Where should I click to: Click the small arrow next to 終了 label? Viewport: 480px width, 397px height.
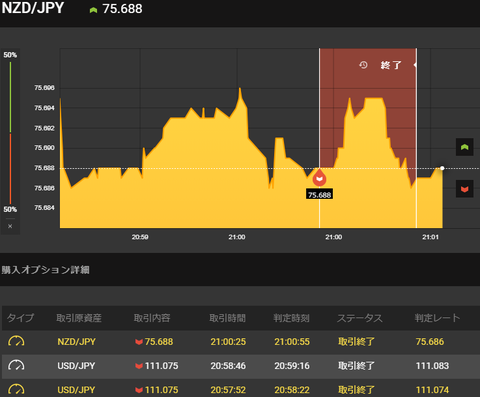tap(415, 65)
